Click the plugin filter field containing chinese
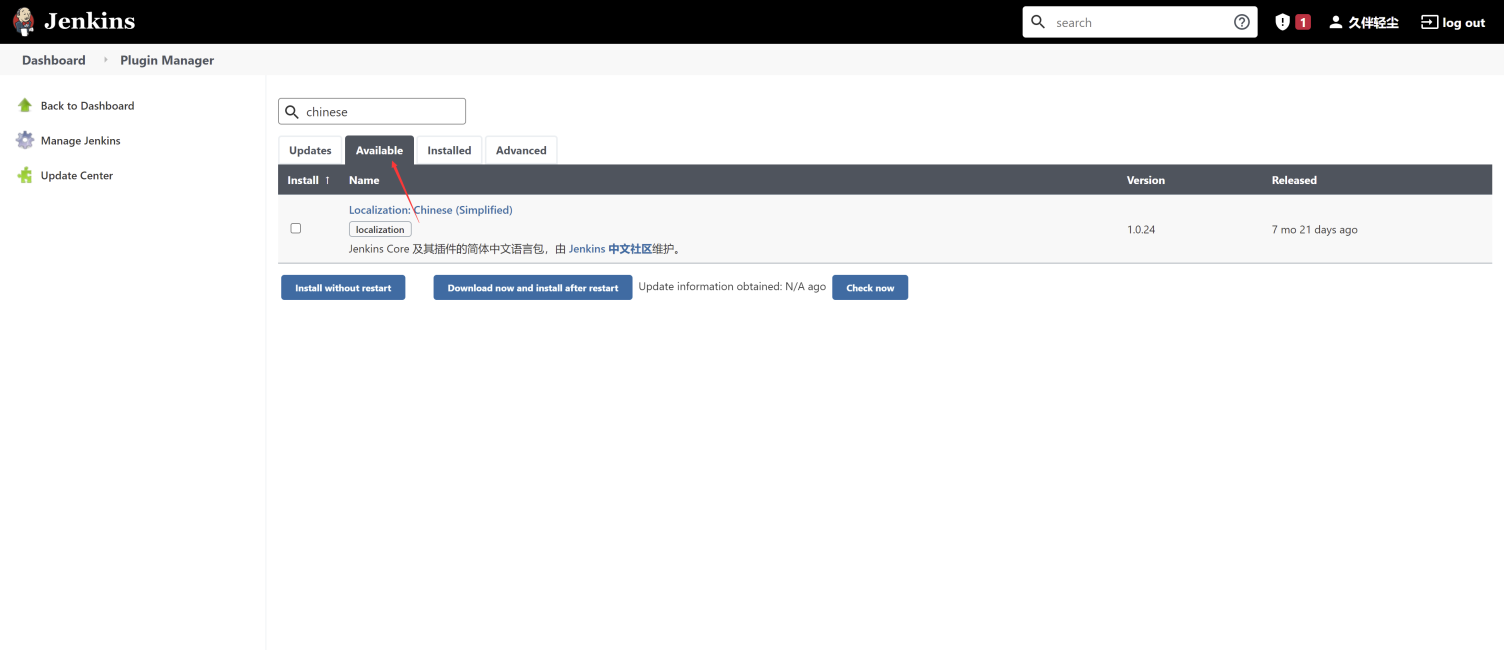The image size is (1504, 650). click(x=372, y=112)
